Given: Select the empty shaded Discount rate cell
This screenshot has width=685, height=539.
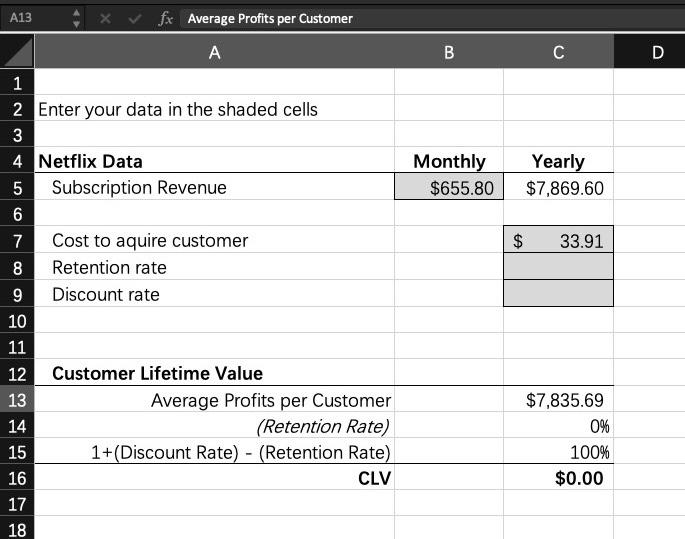Looking at the screenshot, I should [x=558, y=294].
